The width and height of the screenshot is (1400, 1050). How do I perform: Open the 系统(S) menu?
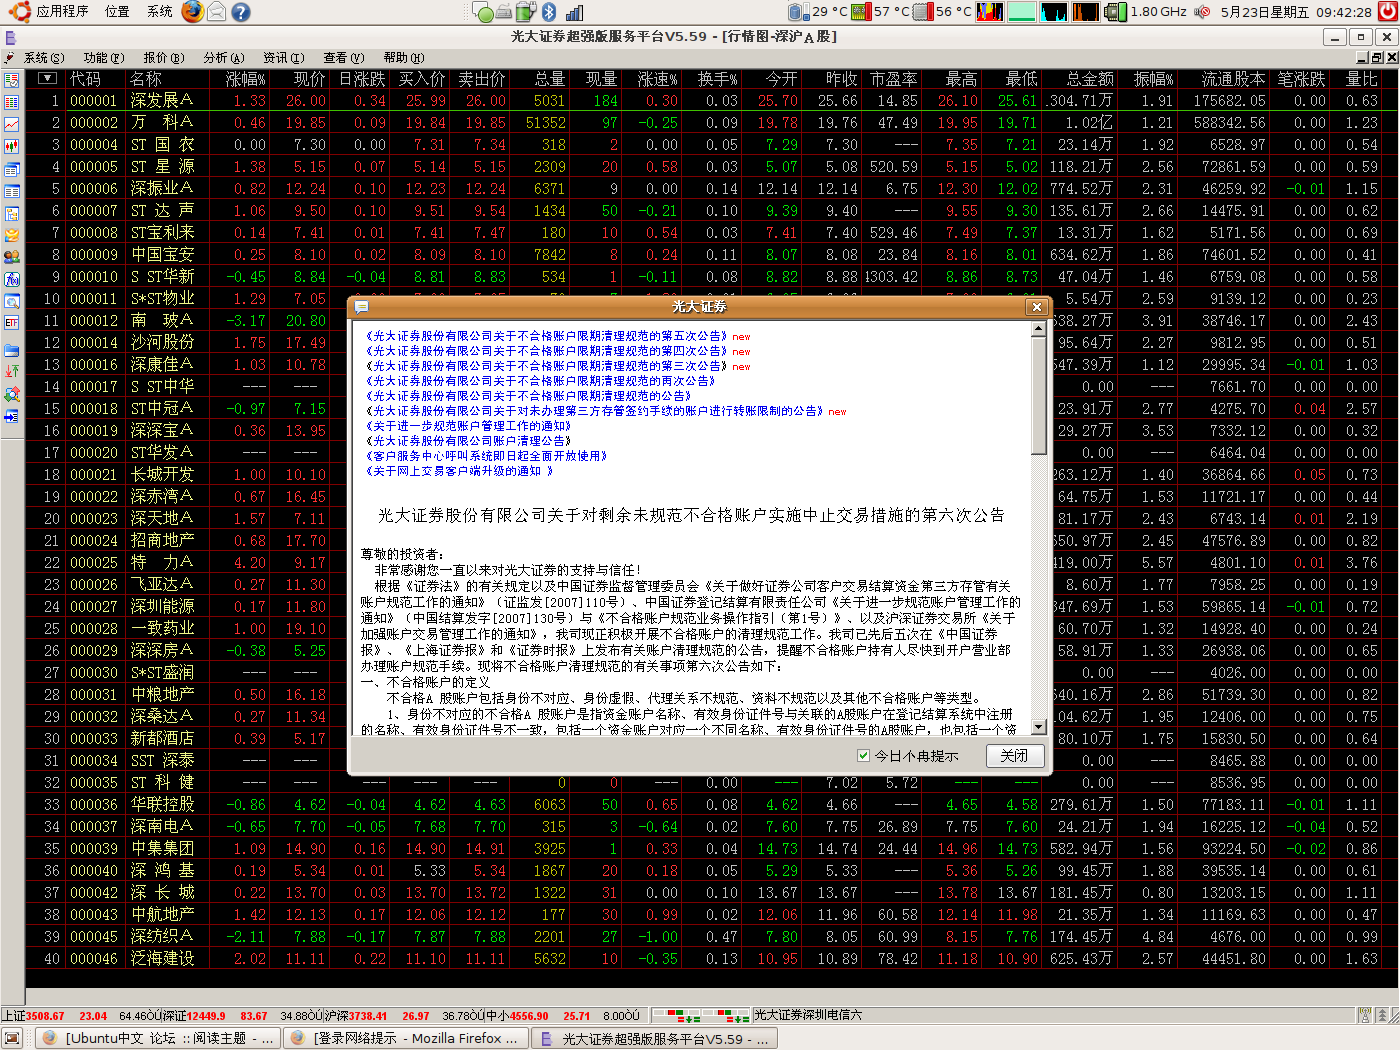43,58
